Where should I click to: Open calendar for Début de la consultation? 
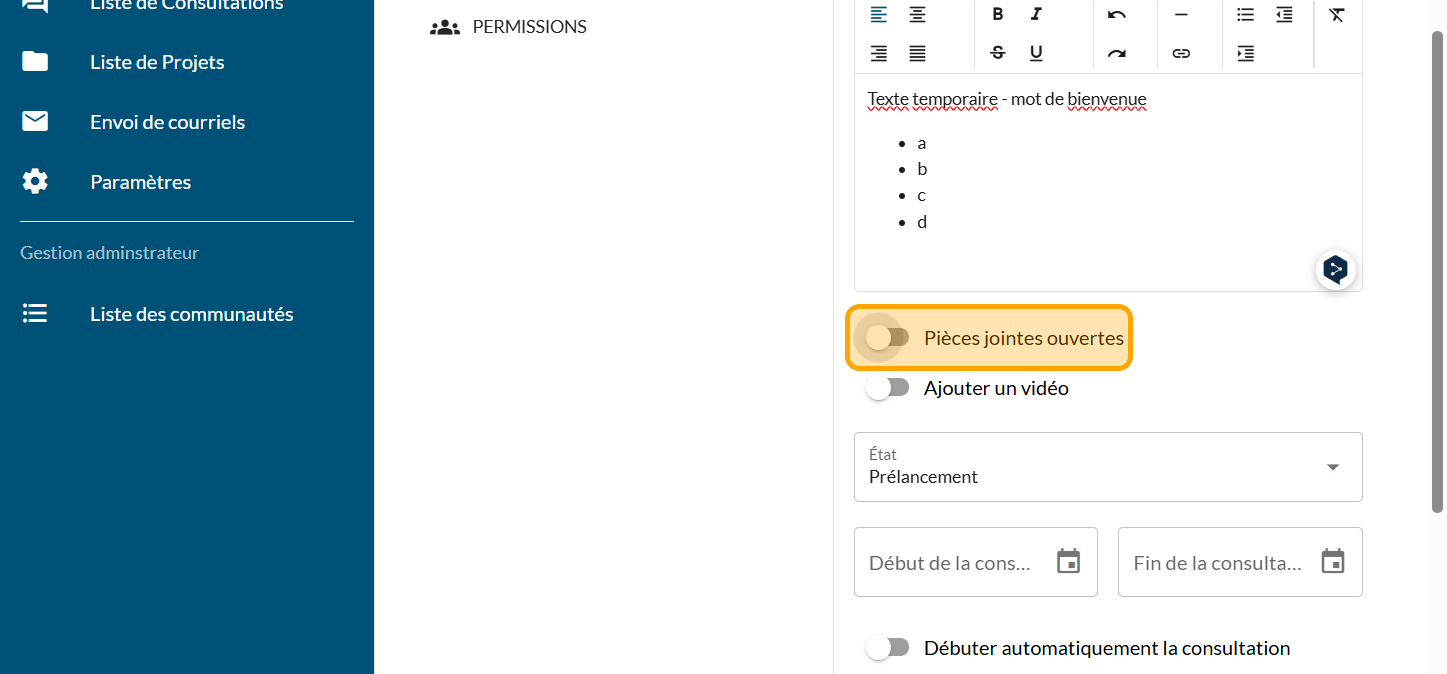click(x=1068, y=562)
